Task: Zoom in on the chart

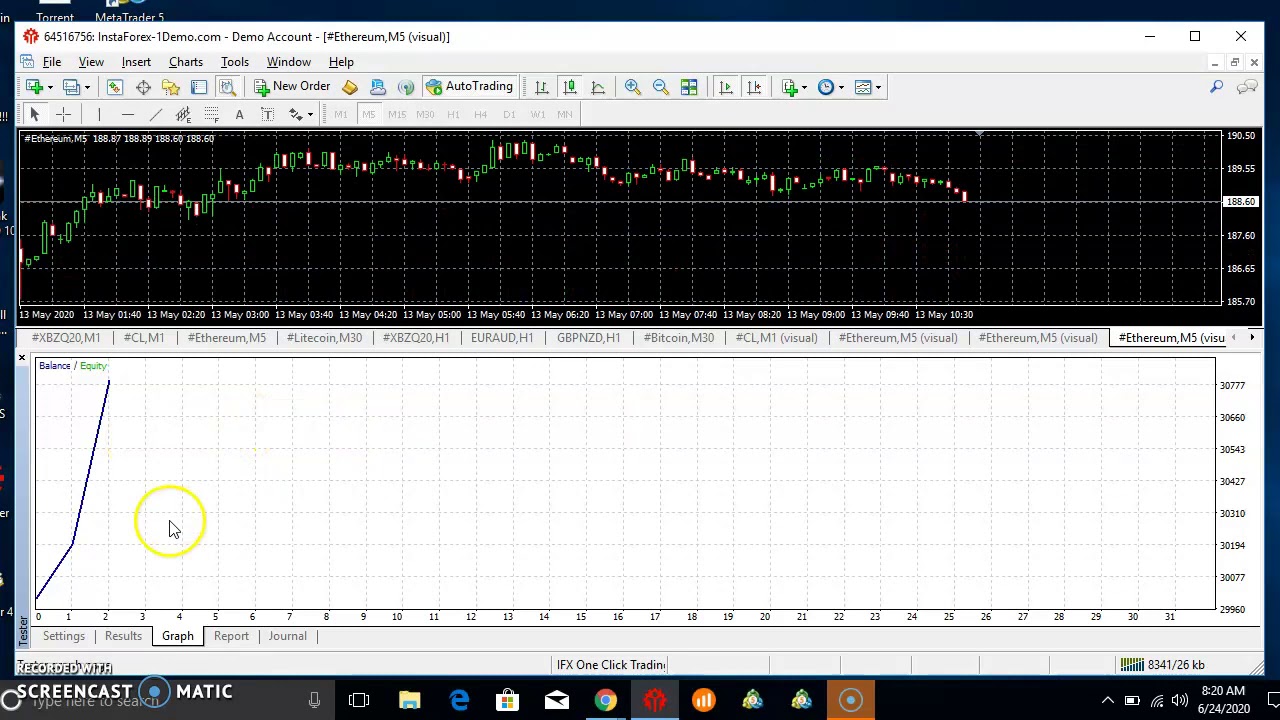Action: pos(632,87)
